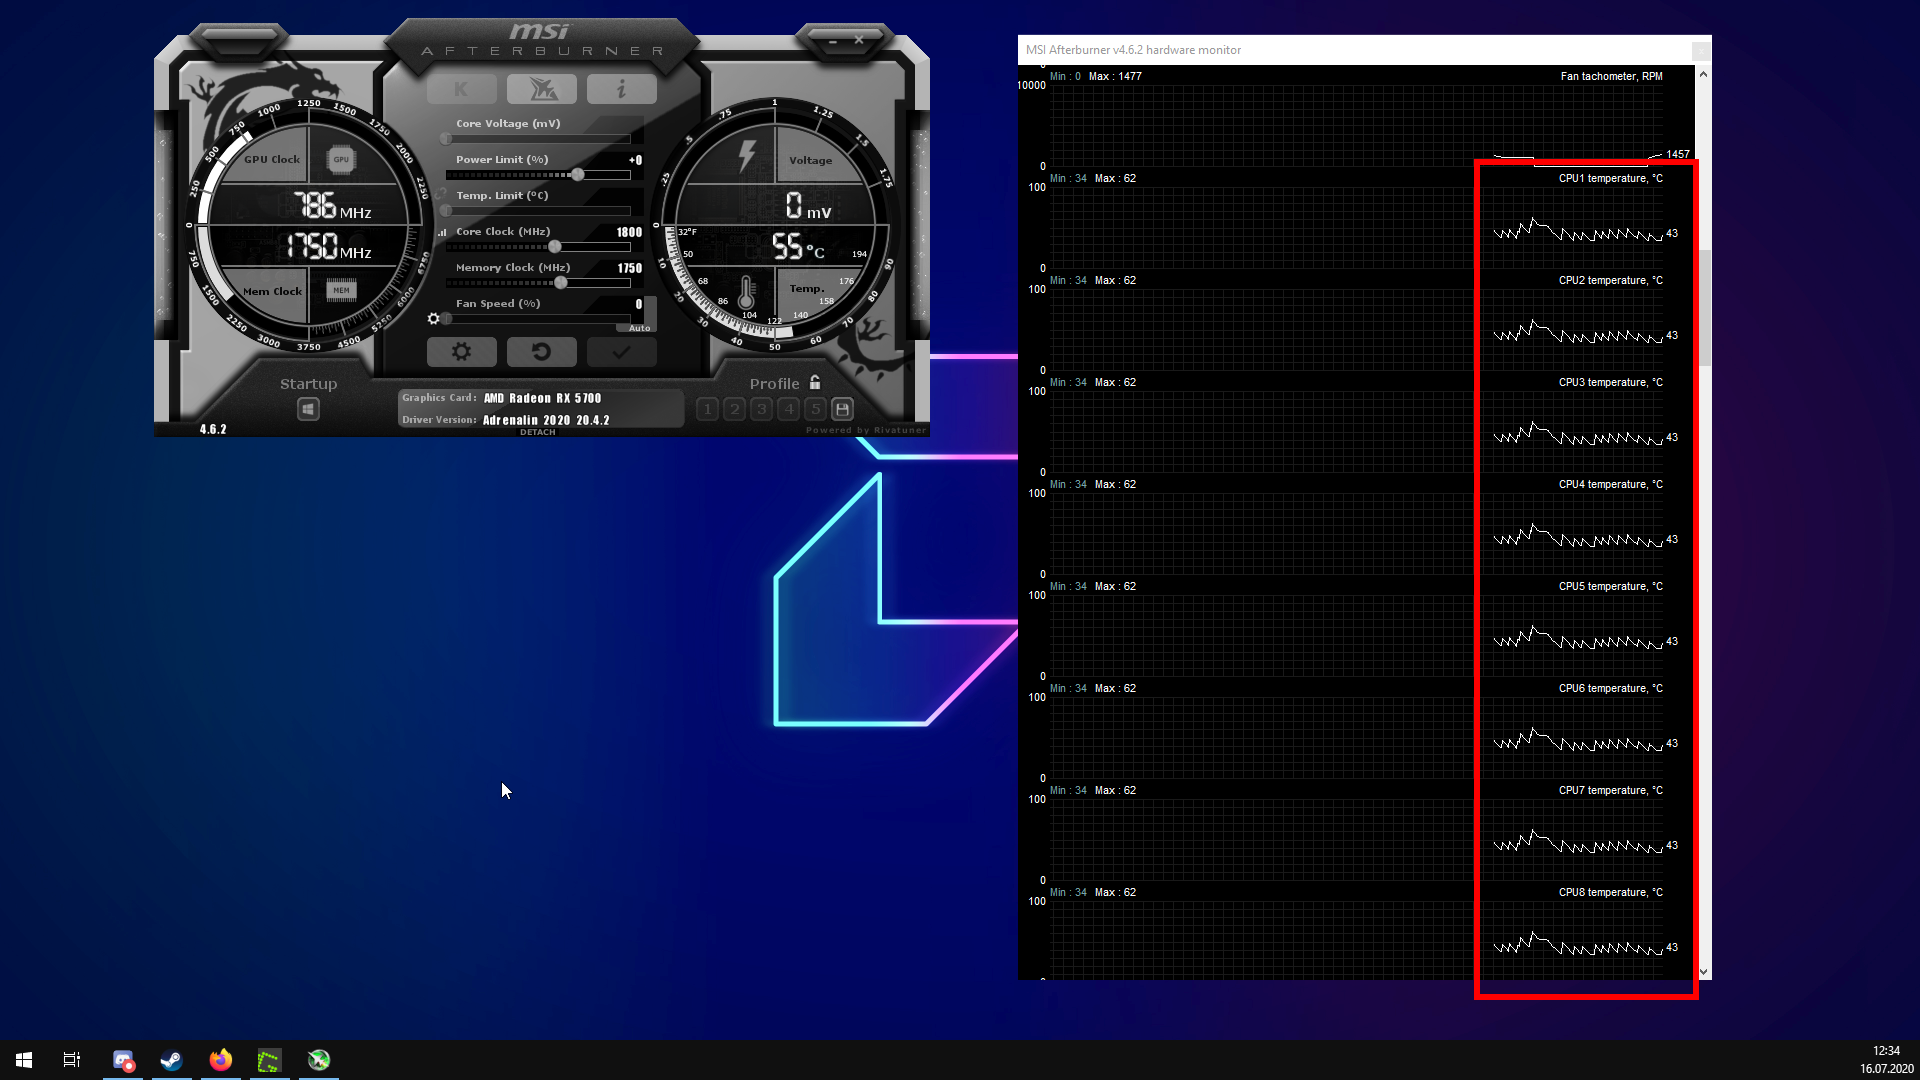Viewport: 1920px width, 1080px height.
Task: Toggle Windows startup option
Action: [x=307, y=408]
